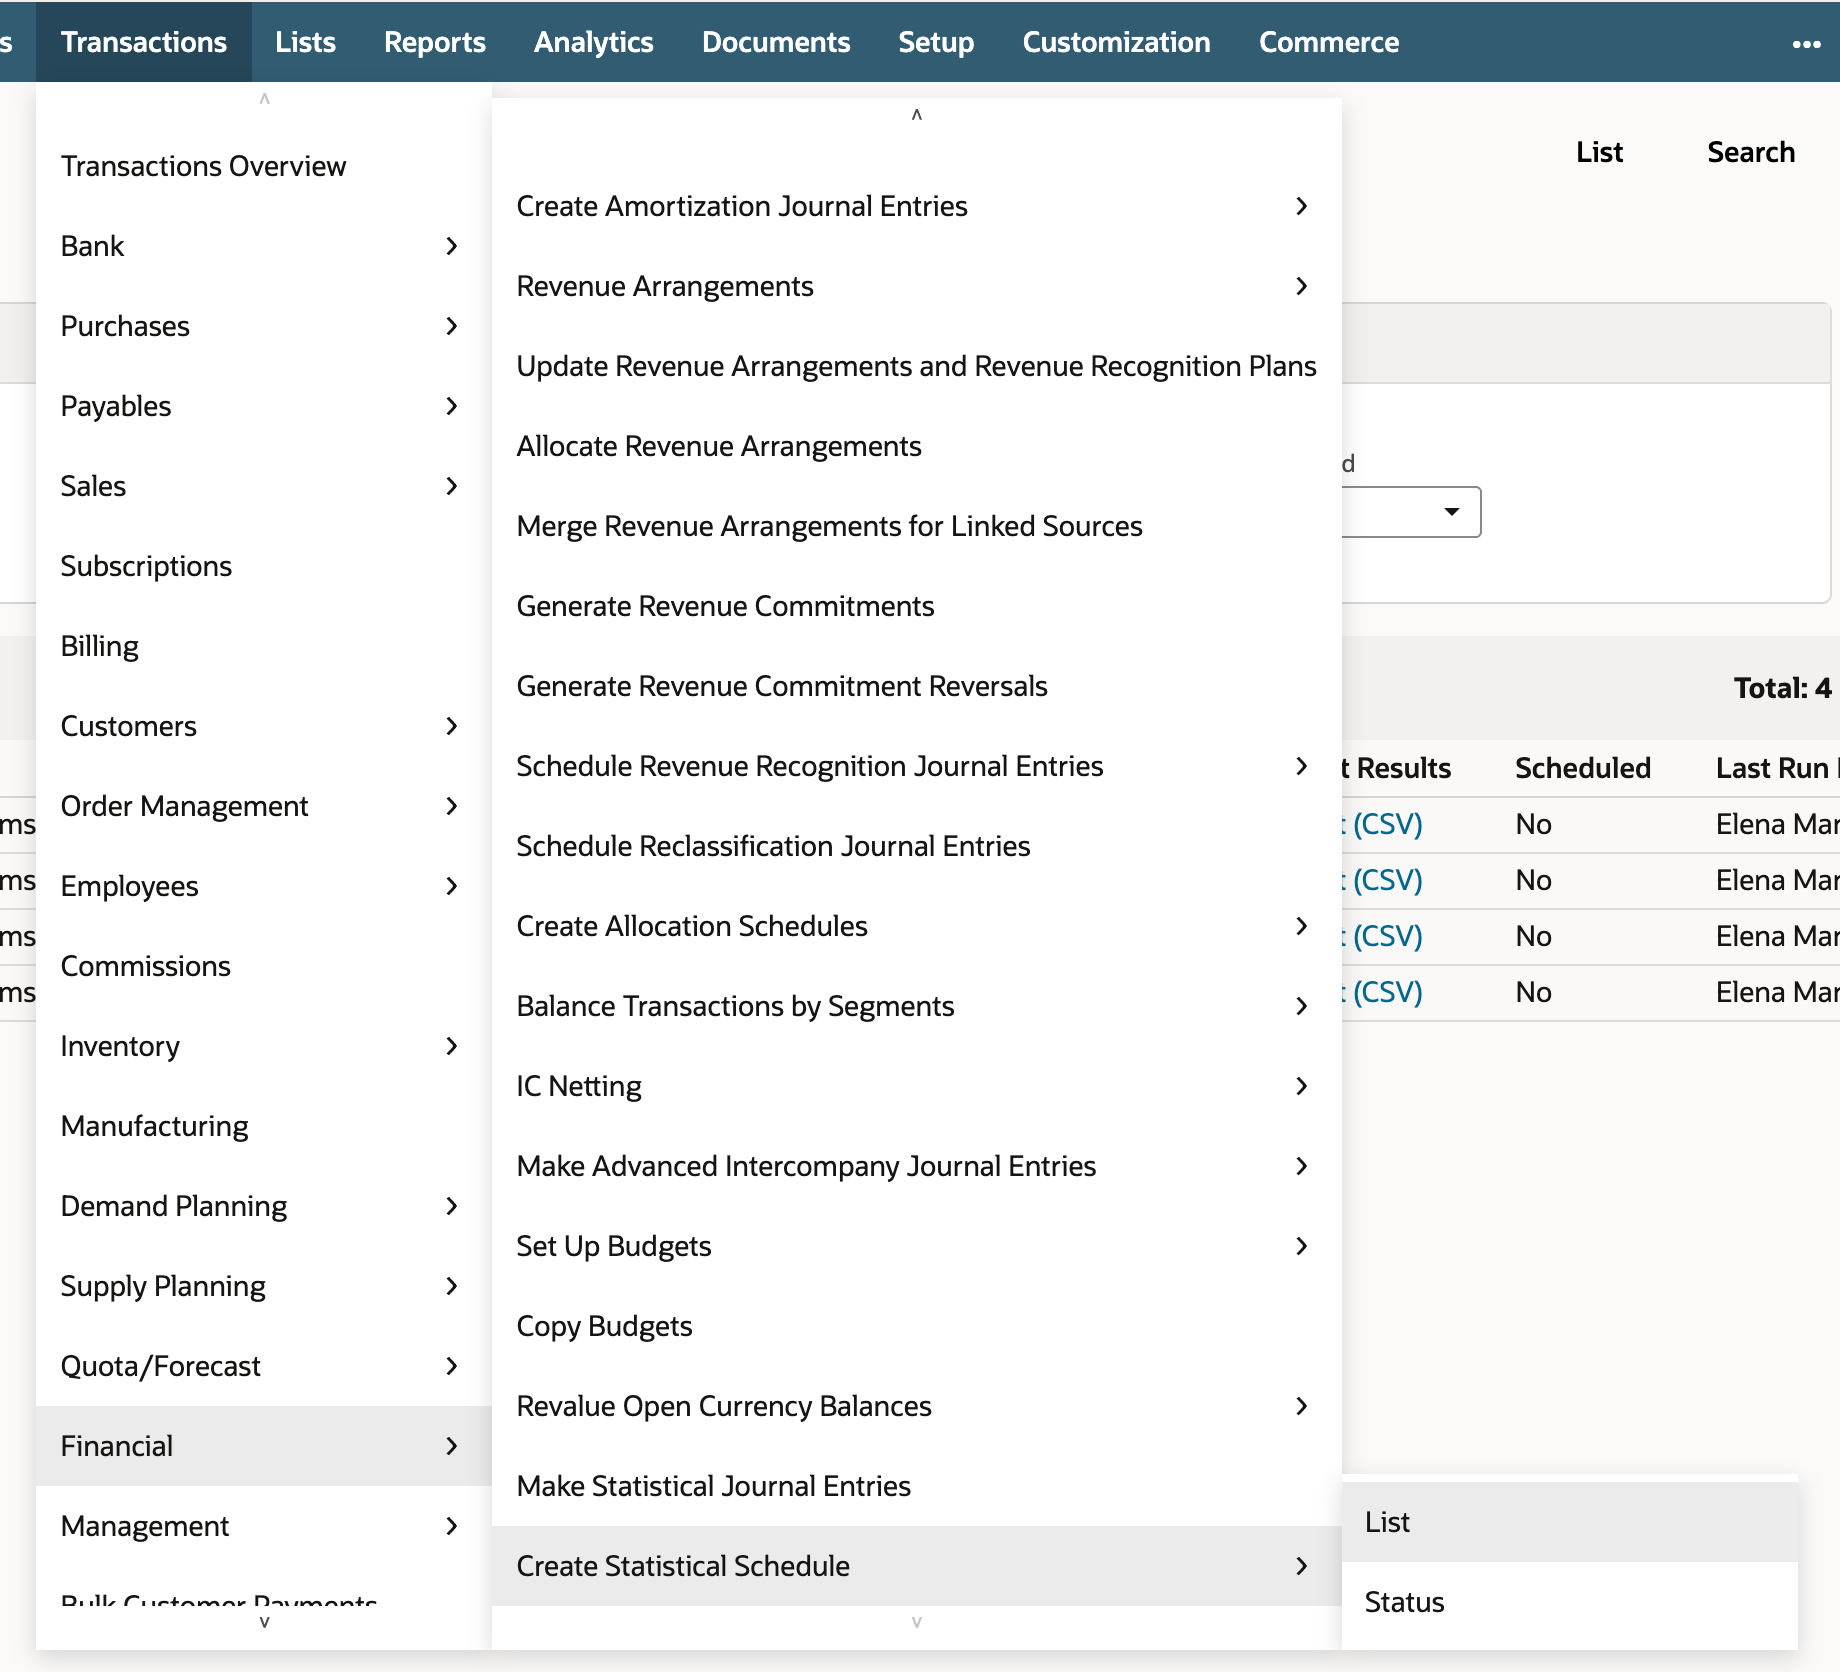The image size is (1840, 1672).
Task: Open the Setup navigation menu
Action: (936, 42)
